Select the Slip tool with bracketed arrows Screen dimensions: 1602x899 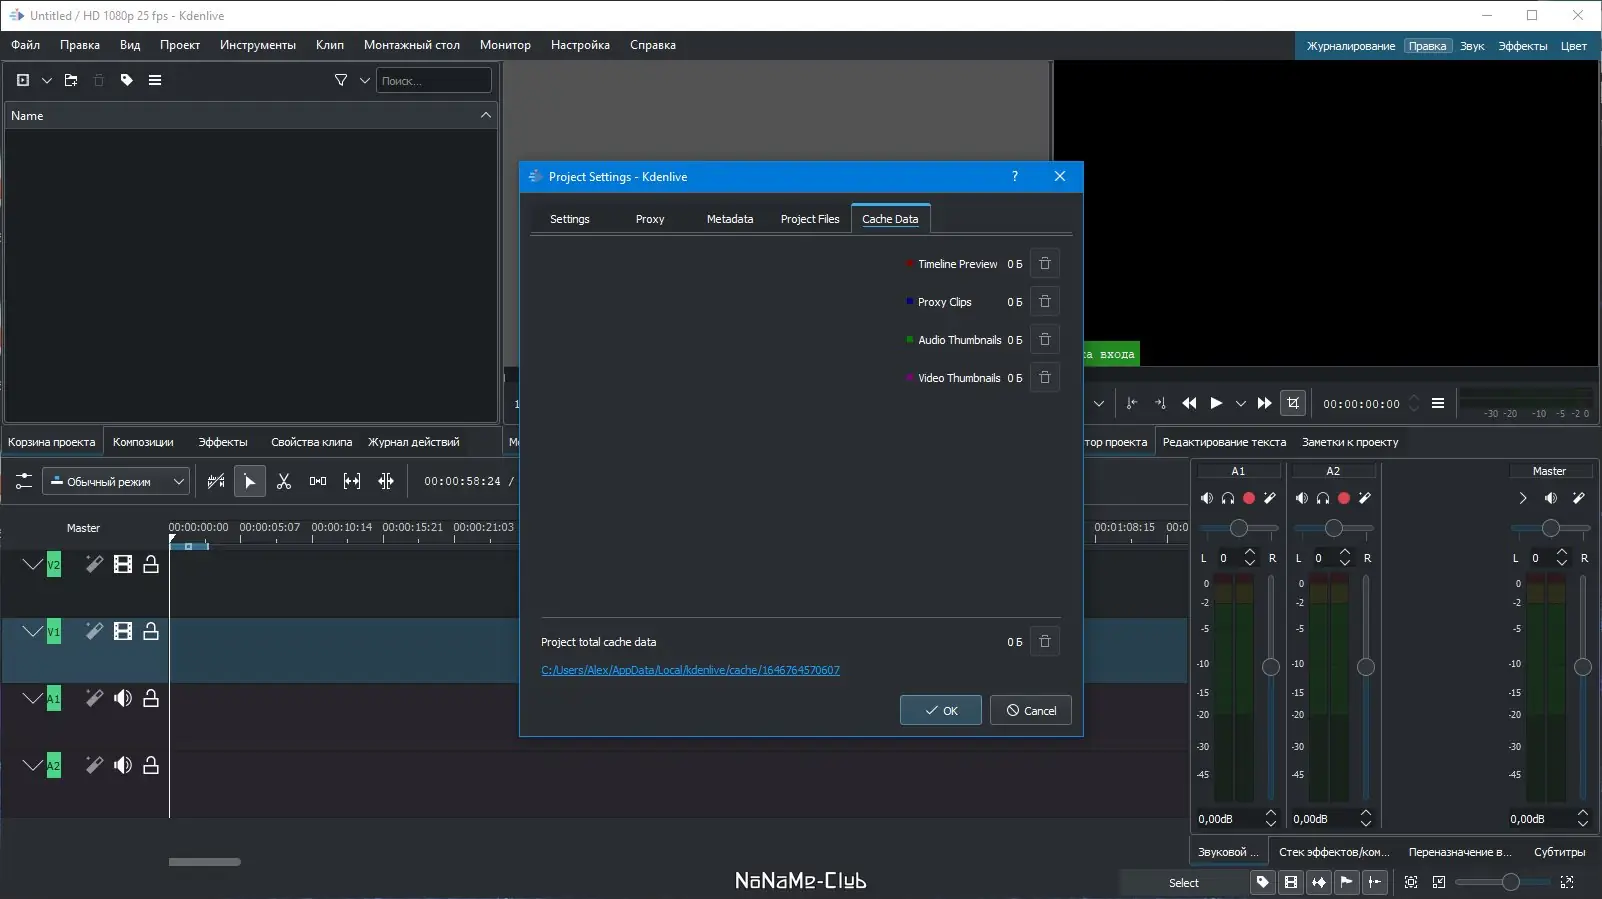(x=352, y=481)
